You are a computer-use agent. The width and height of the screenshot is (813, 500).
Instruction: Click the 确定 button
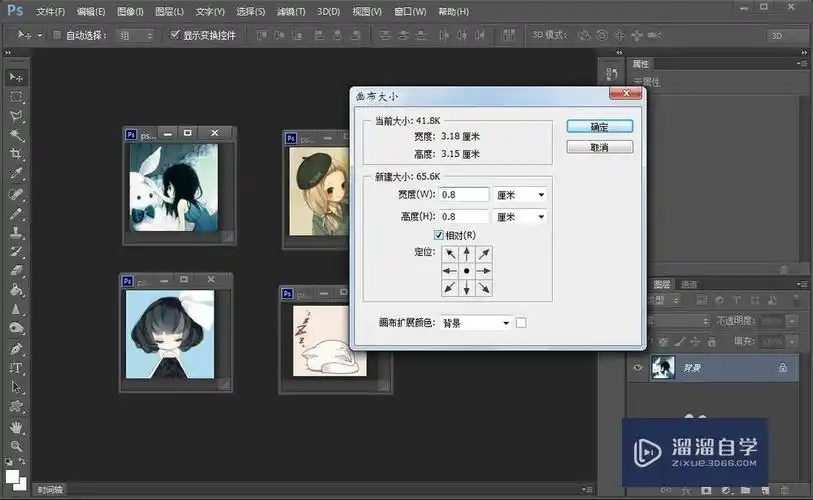click(599, 127)
